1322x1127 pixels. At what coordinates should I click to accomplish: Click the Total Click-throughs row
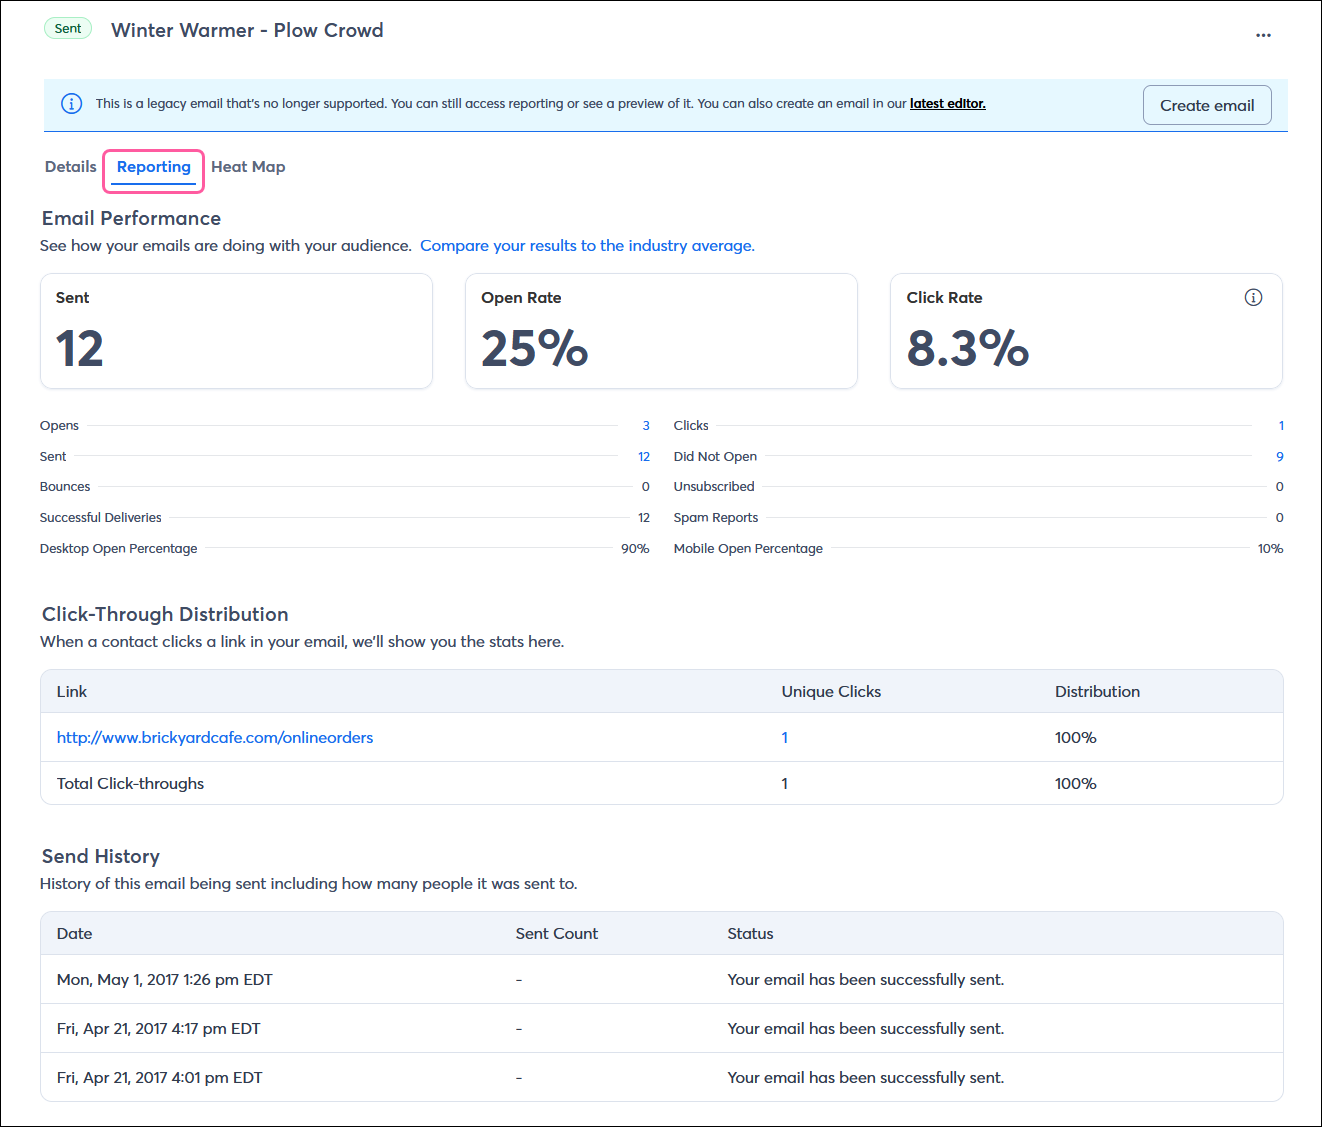662,783
